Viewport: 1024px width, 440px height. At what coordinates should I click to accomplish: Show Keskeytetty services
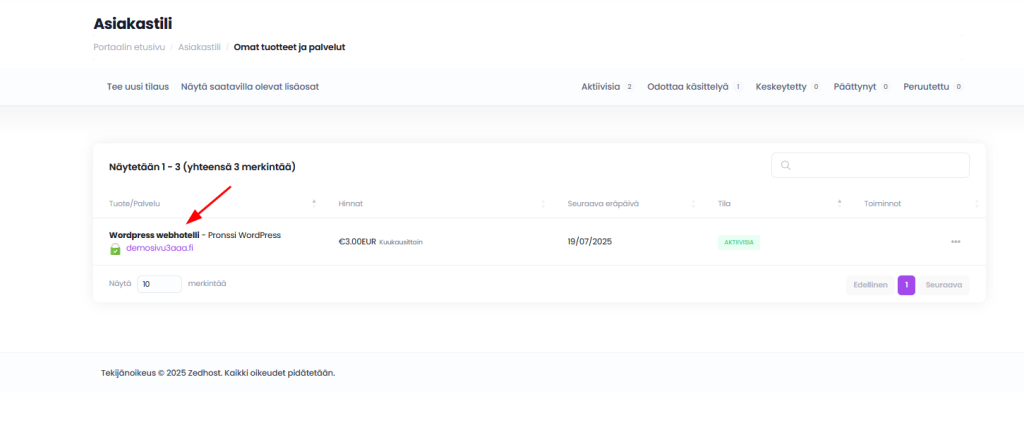pos(787,87)
